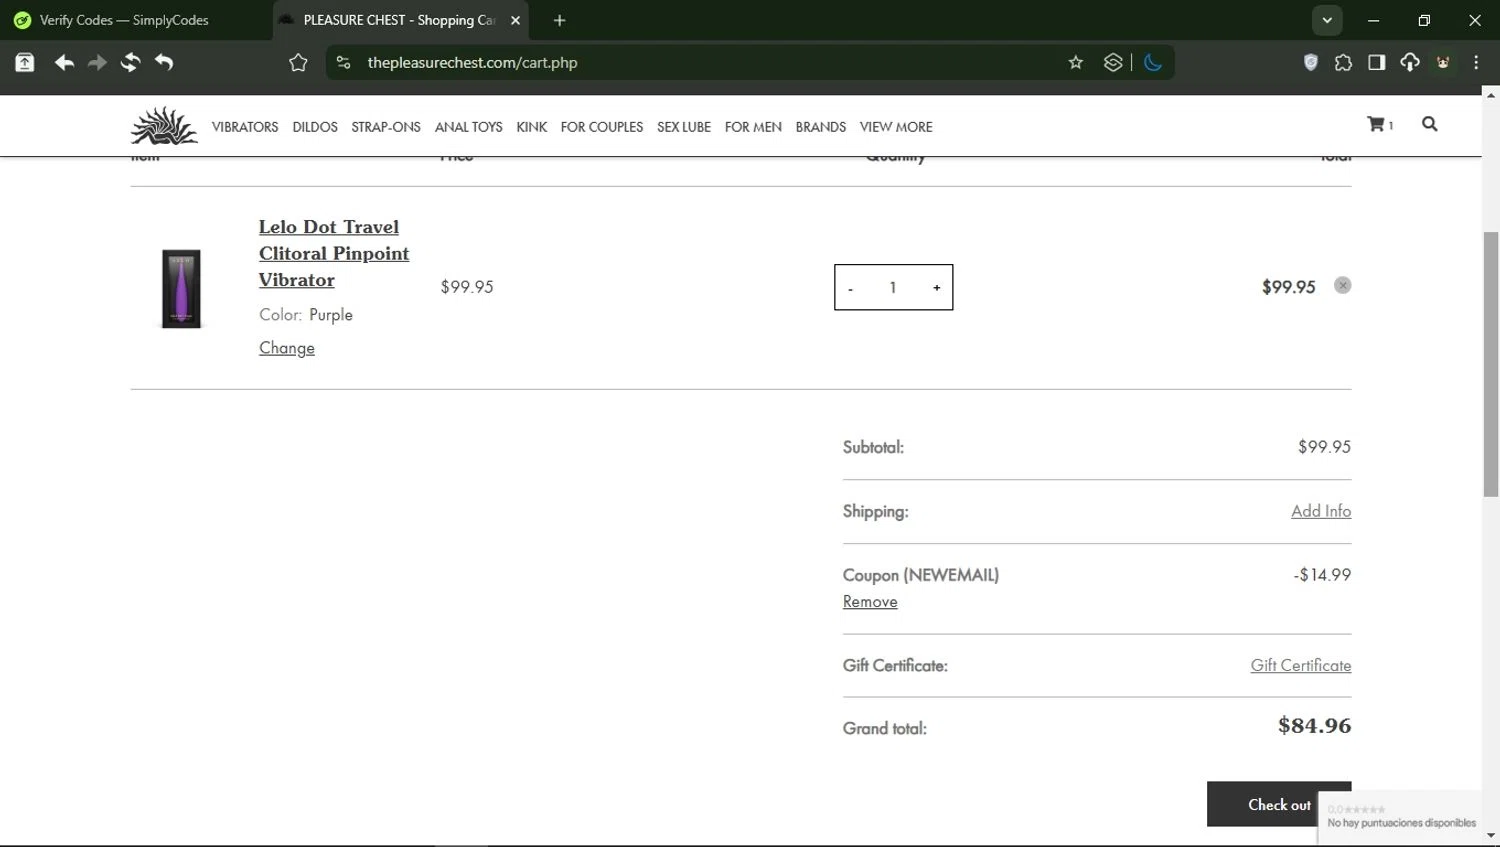Click the undo arrow icon in the toolbar
The width and height of the screenshot is (1500, 847).
(164, 63)
